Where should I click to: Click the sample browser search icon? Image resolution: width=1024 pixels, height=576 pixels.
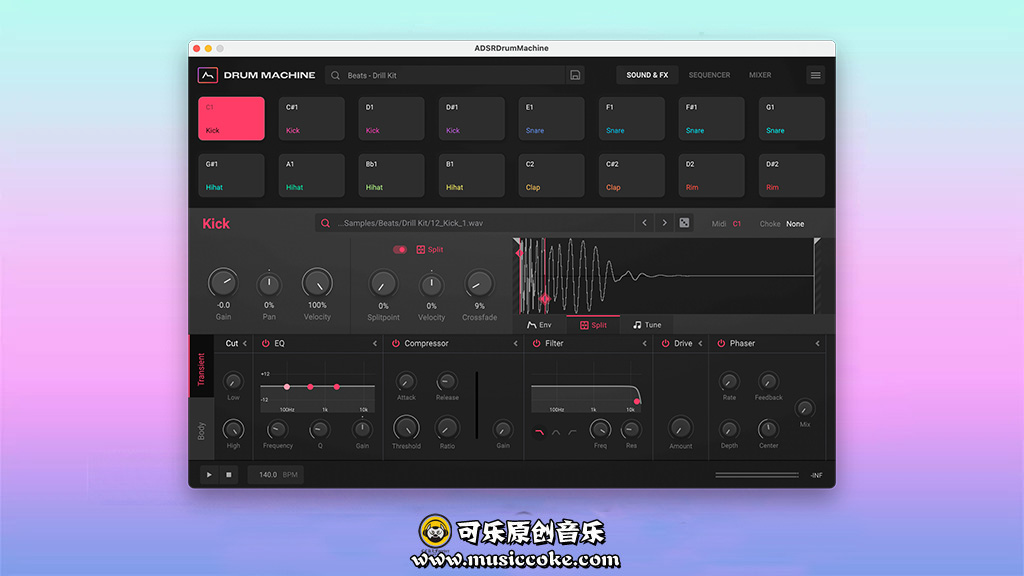[x=325, y=223]
